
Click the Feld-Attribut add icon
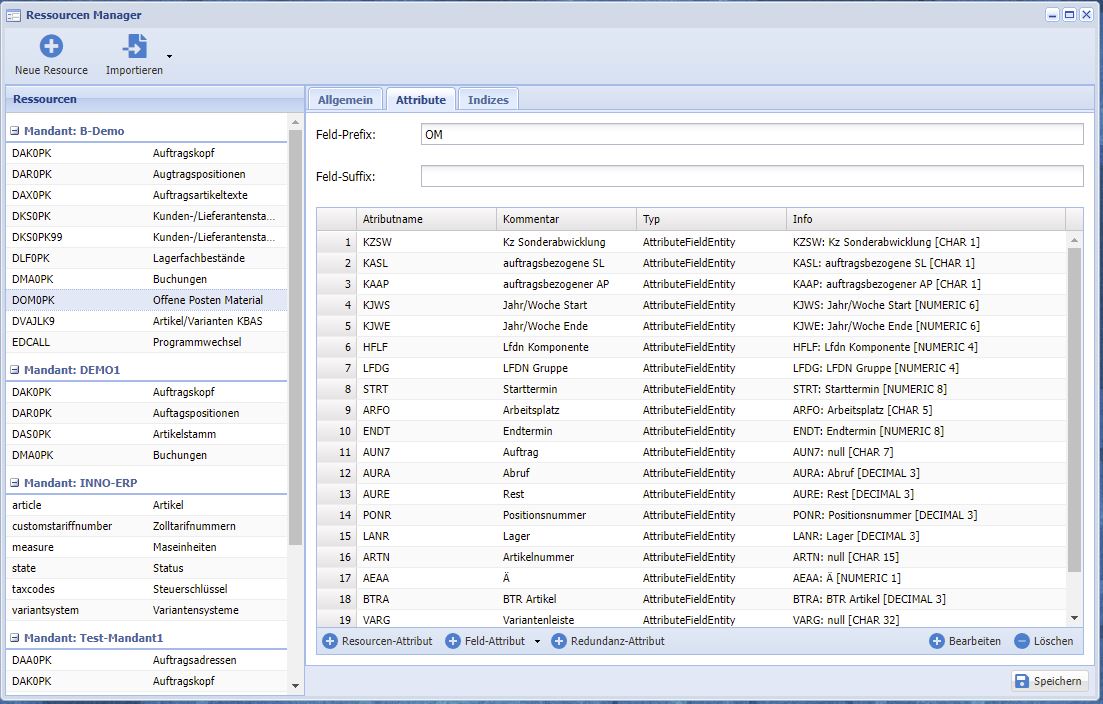click(453, 641)
